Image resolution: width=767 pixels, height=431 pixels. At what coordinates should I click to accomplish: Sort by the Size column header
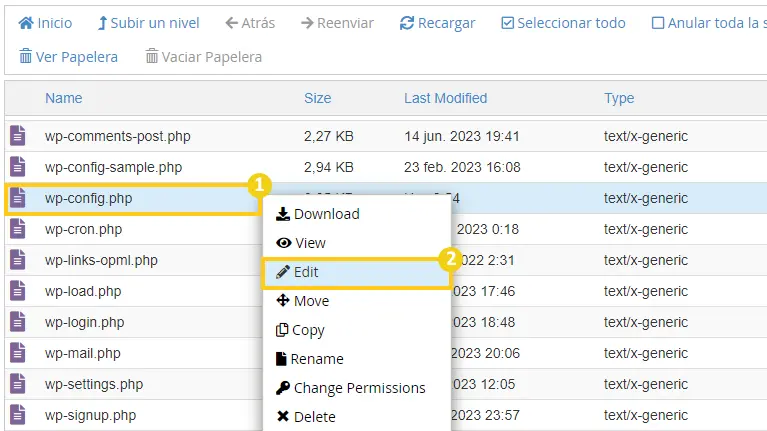[x=317, y=98]
